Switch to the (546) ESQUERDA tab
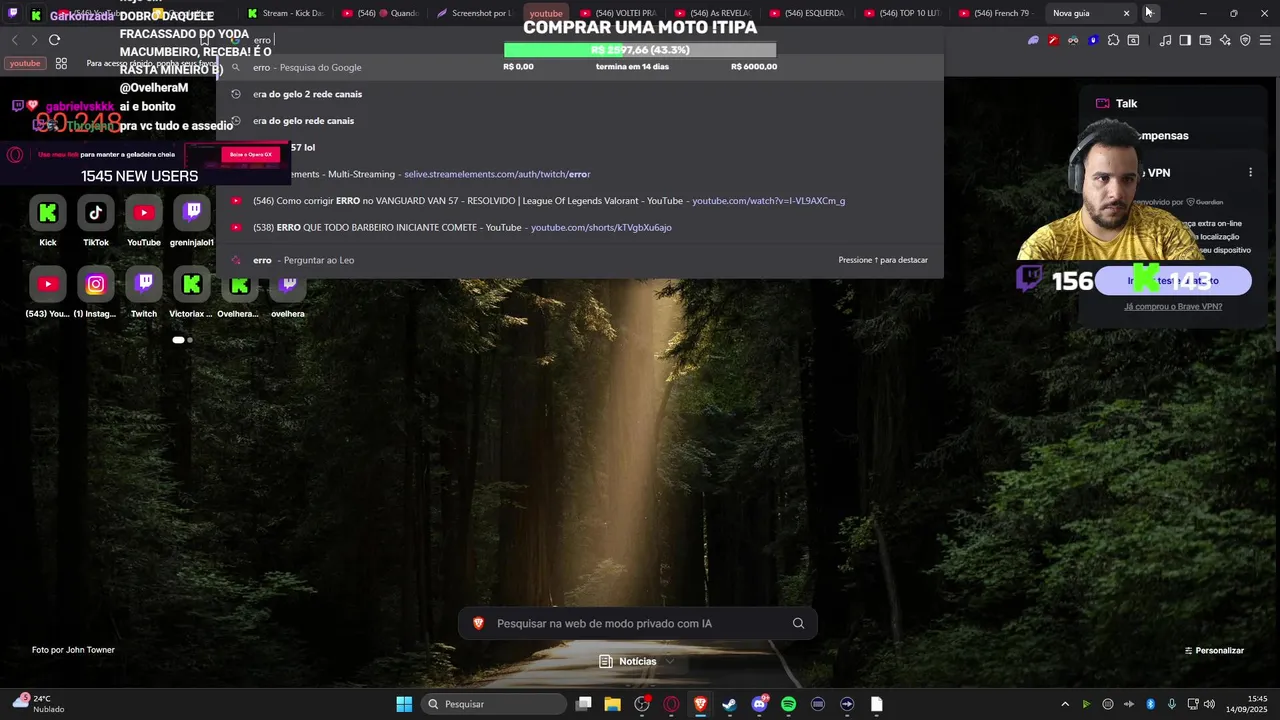1280x720 pixels. pos(809,13)
